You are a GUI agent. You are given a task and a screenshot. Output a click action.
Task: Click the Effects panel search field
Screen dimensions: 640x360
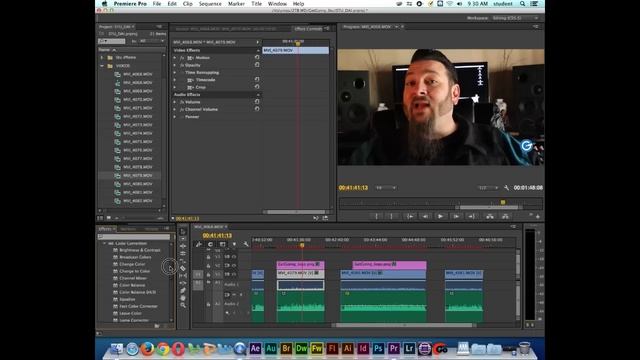click(x=134, y=236)
